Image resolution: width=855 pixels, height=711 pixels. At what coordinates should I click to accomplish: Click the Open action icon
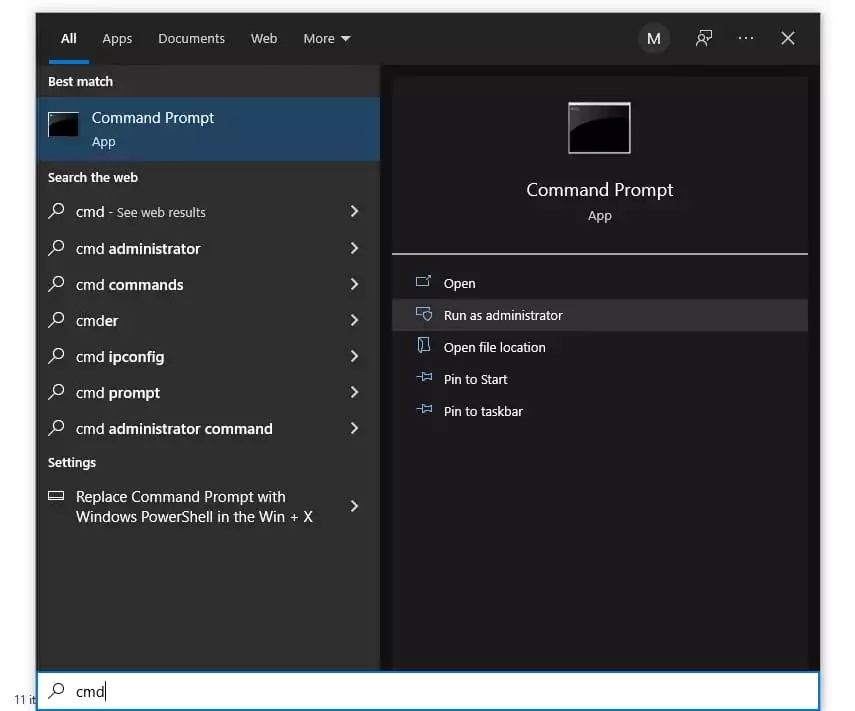(x=423, y=281)
